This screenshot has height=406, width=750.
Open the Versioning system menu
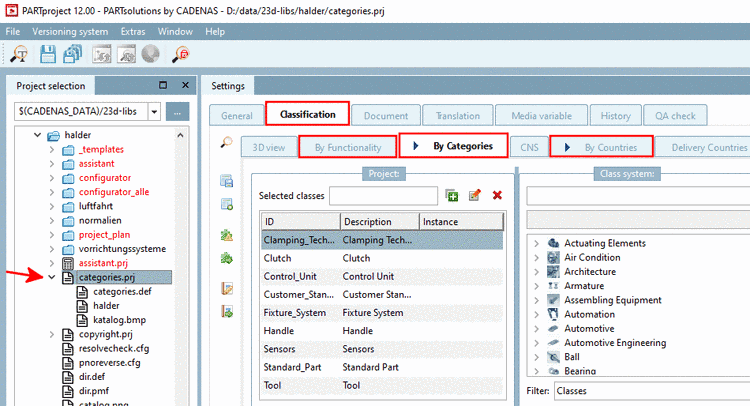(x=70, y=32)
